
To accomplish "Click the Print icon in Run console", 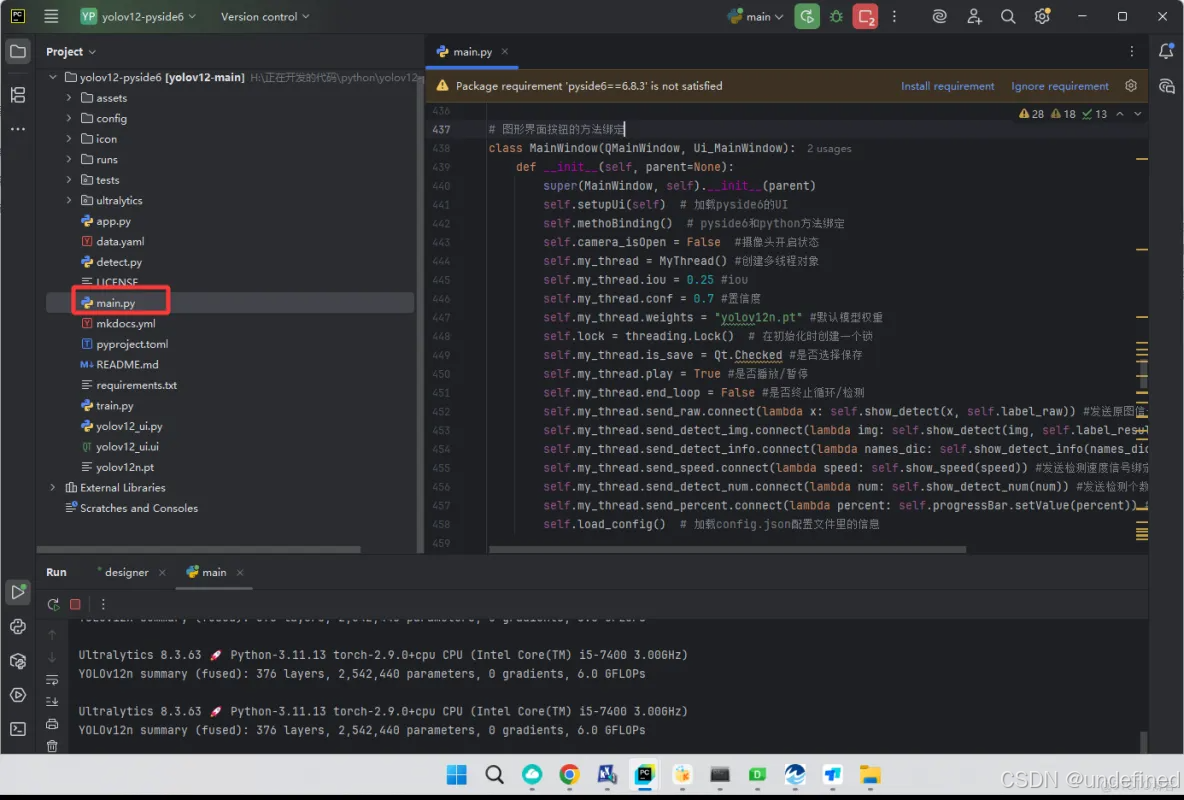I will 52,724.
